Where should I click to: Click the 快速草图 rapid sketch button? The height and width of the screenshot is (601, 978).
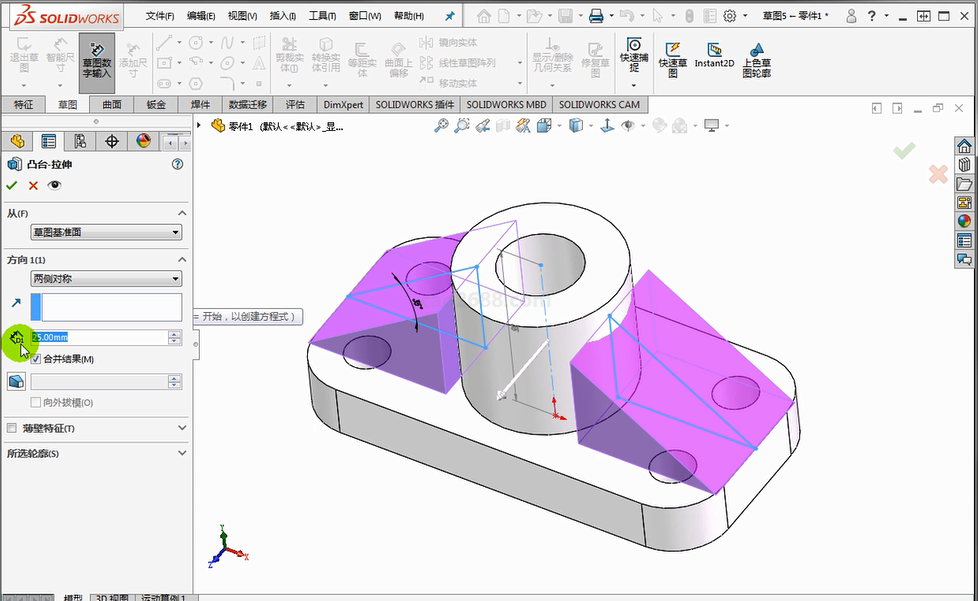[673, 60]
